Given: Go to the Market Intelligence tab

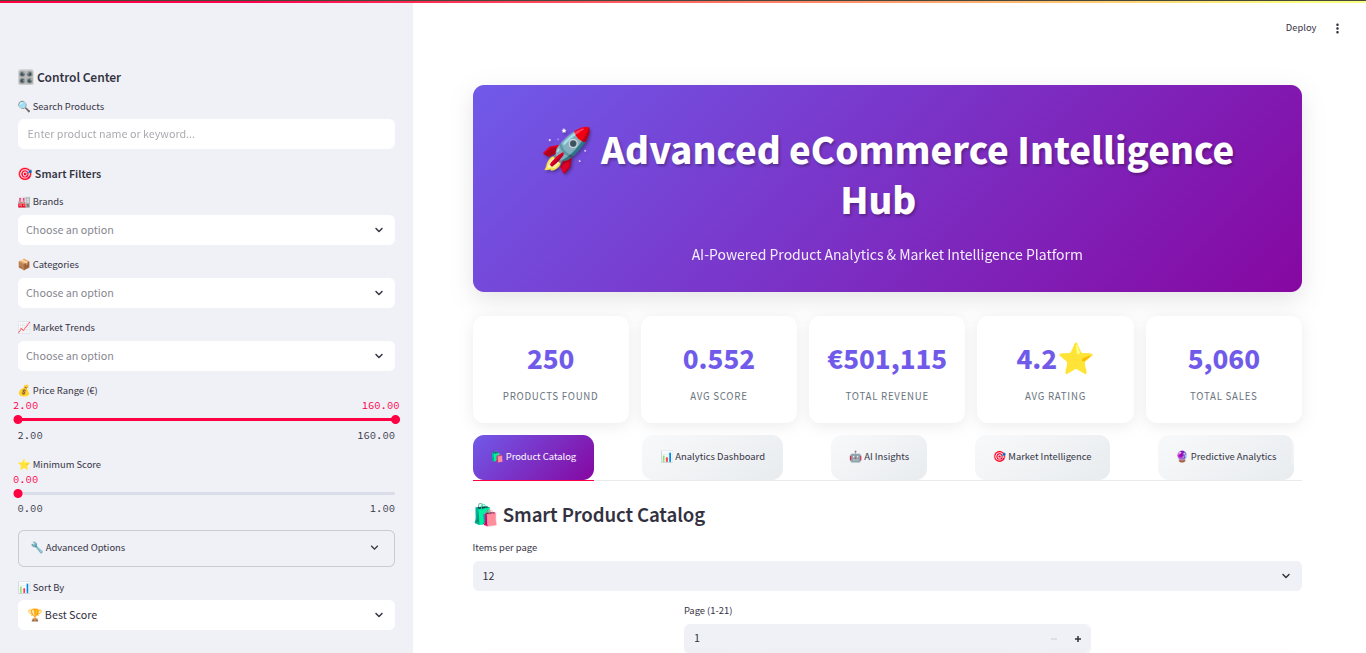Looking at the screenshot, I should 1042,457.
